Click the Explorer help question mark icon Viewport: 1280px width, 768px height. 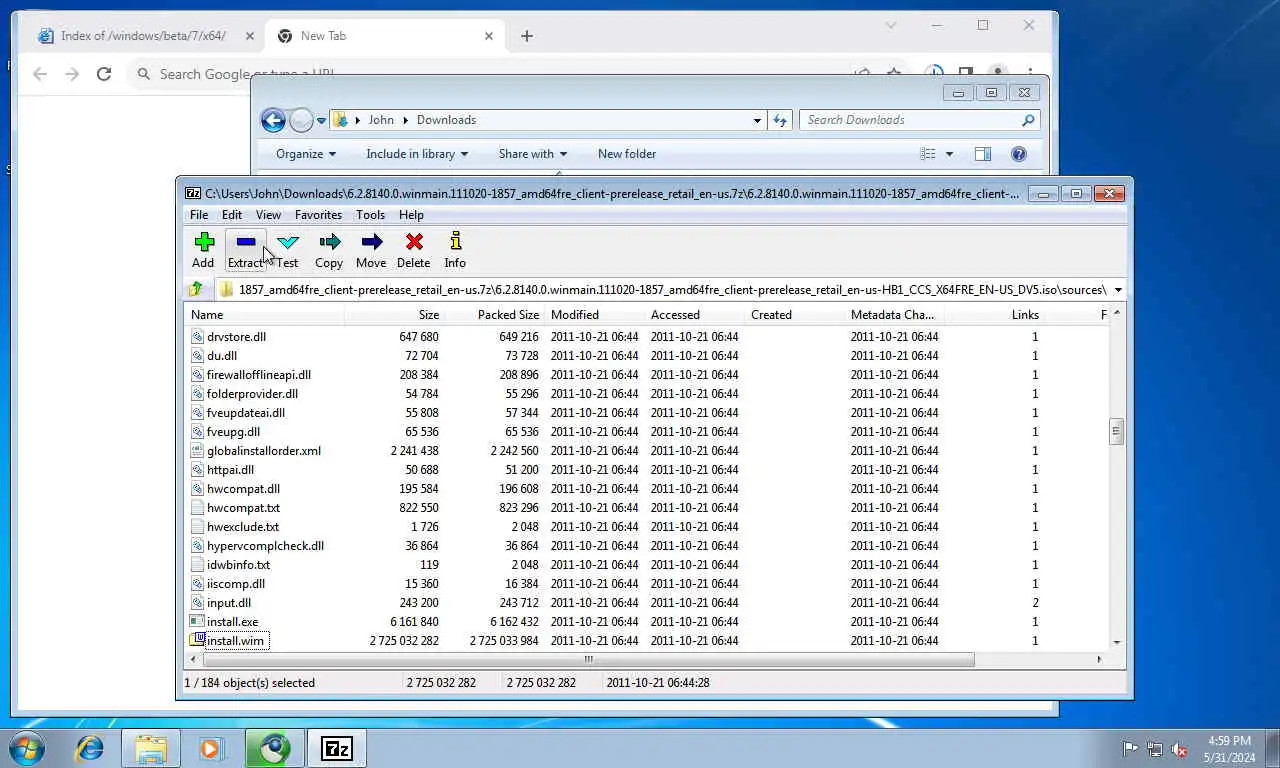(1019, 154)
